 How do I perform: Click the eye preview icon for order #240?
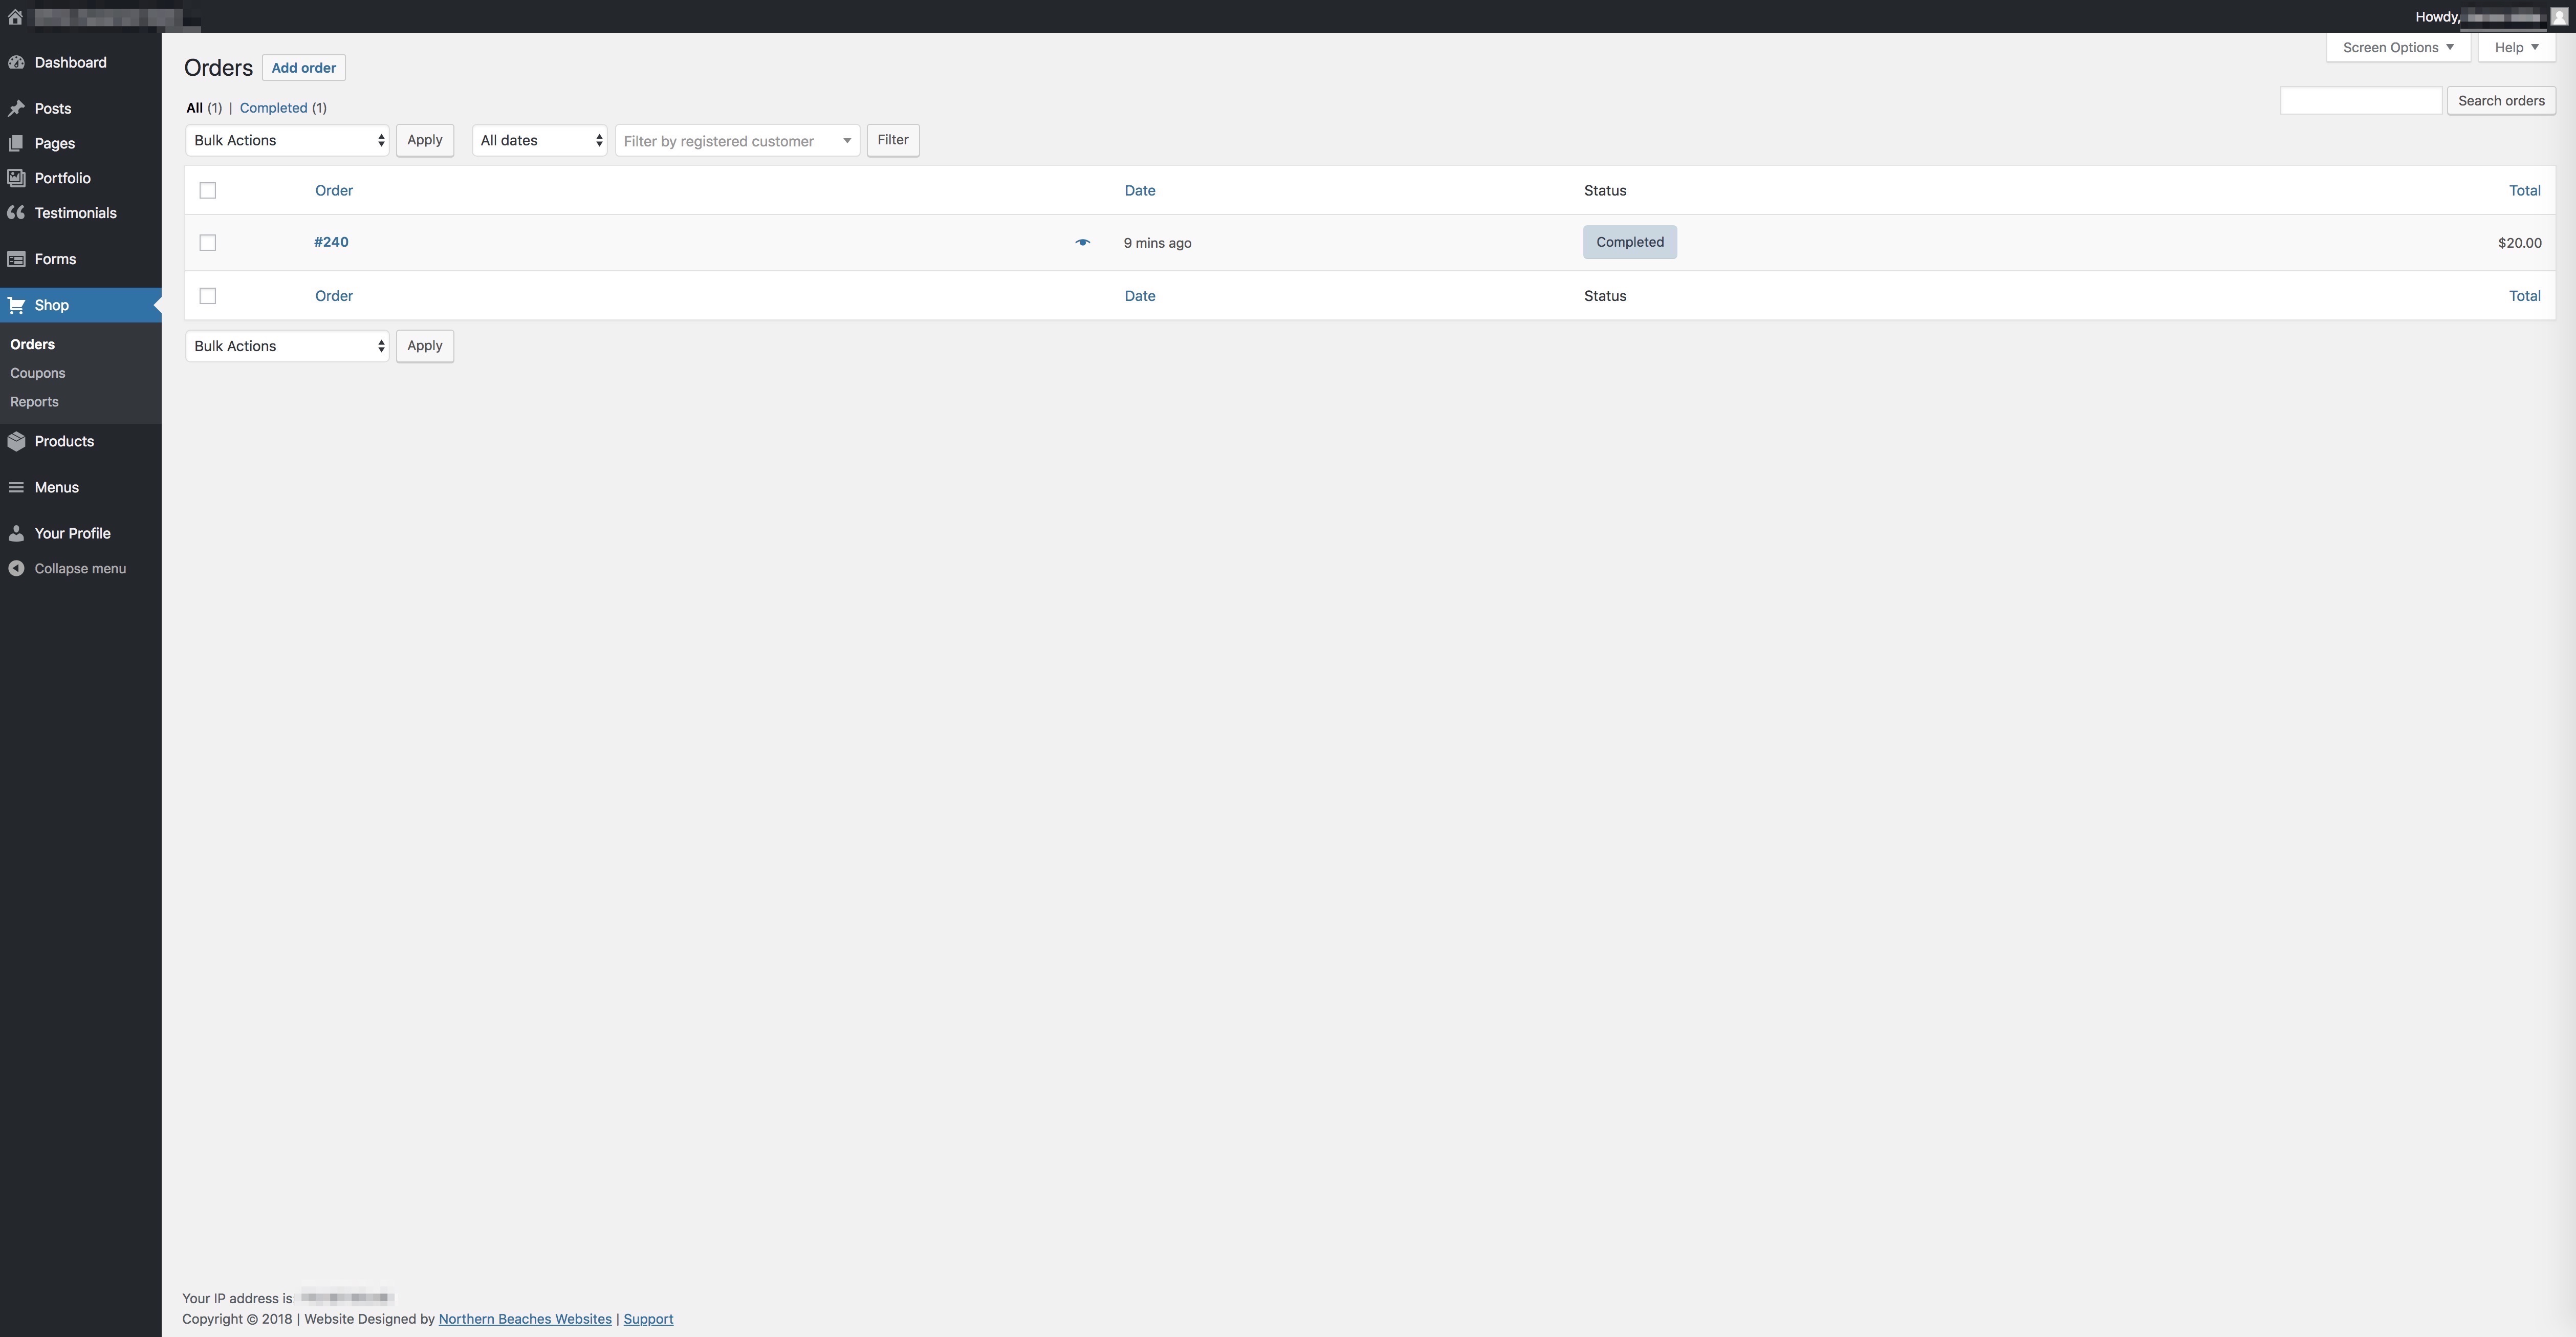point(1082,242)
